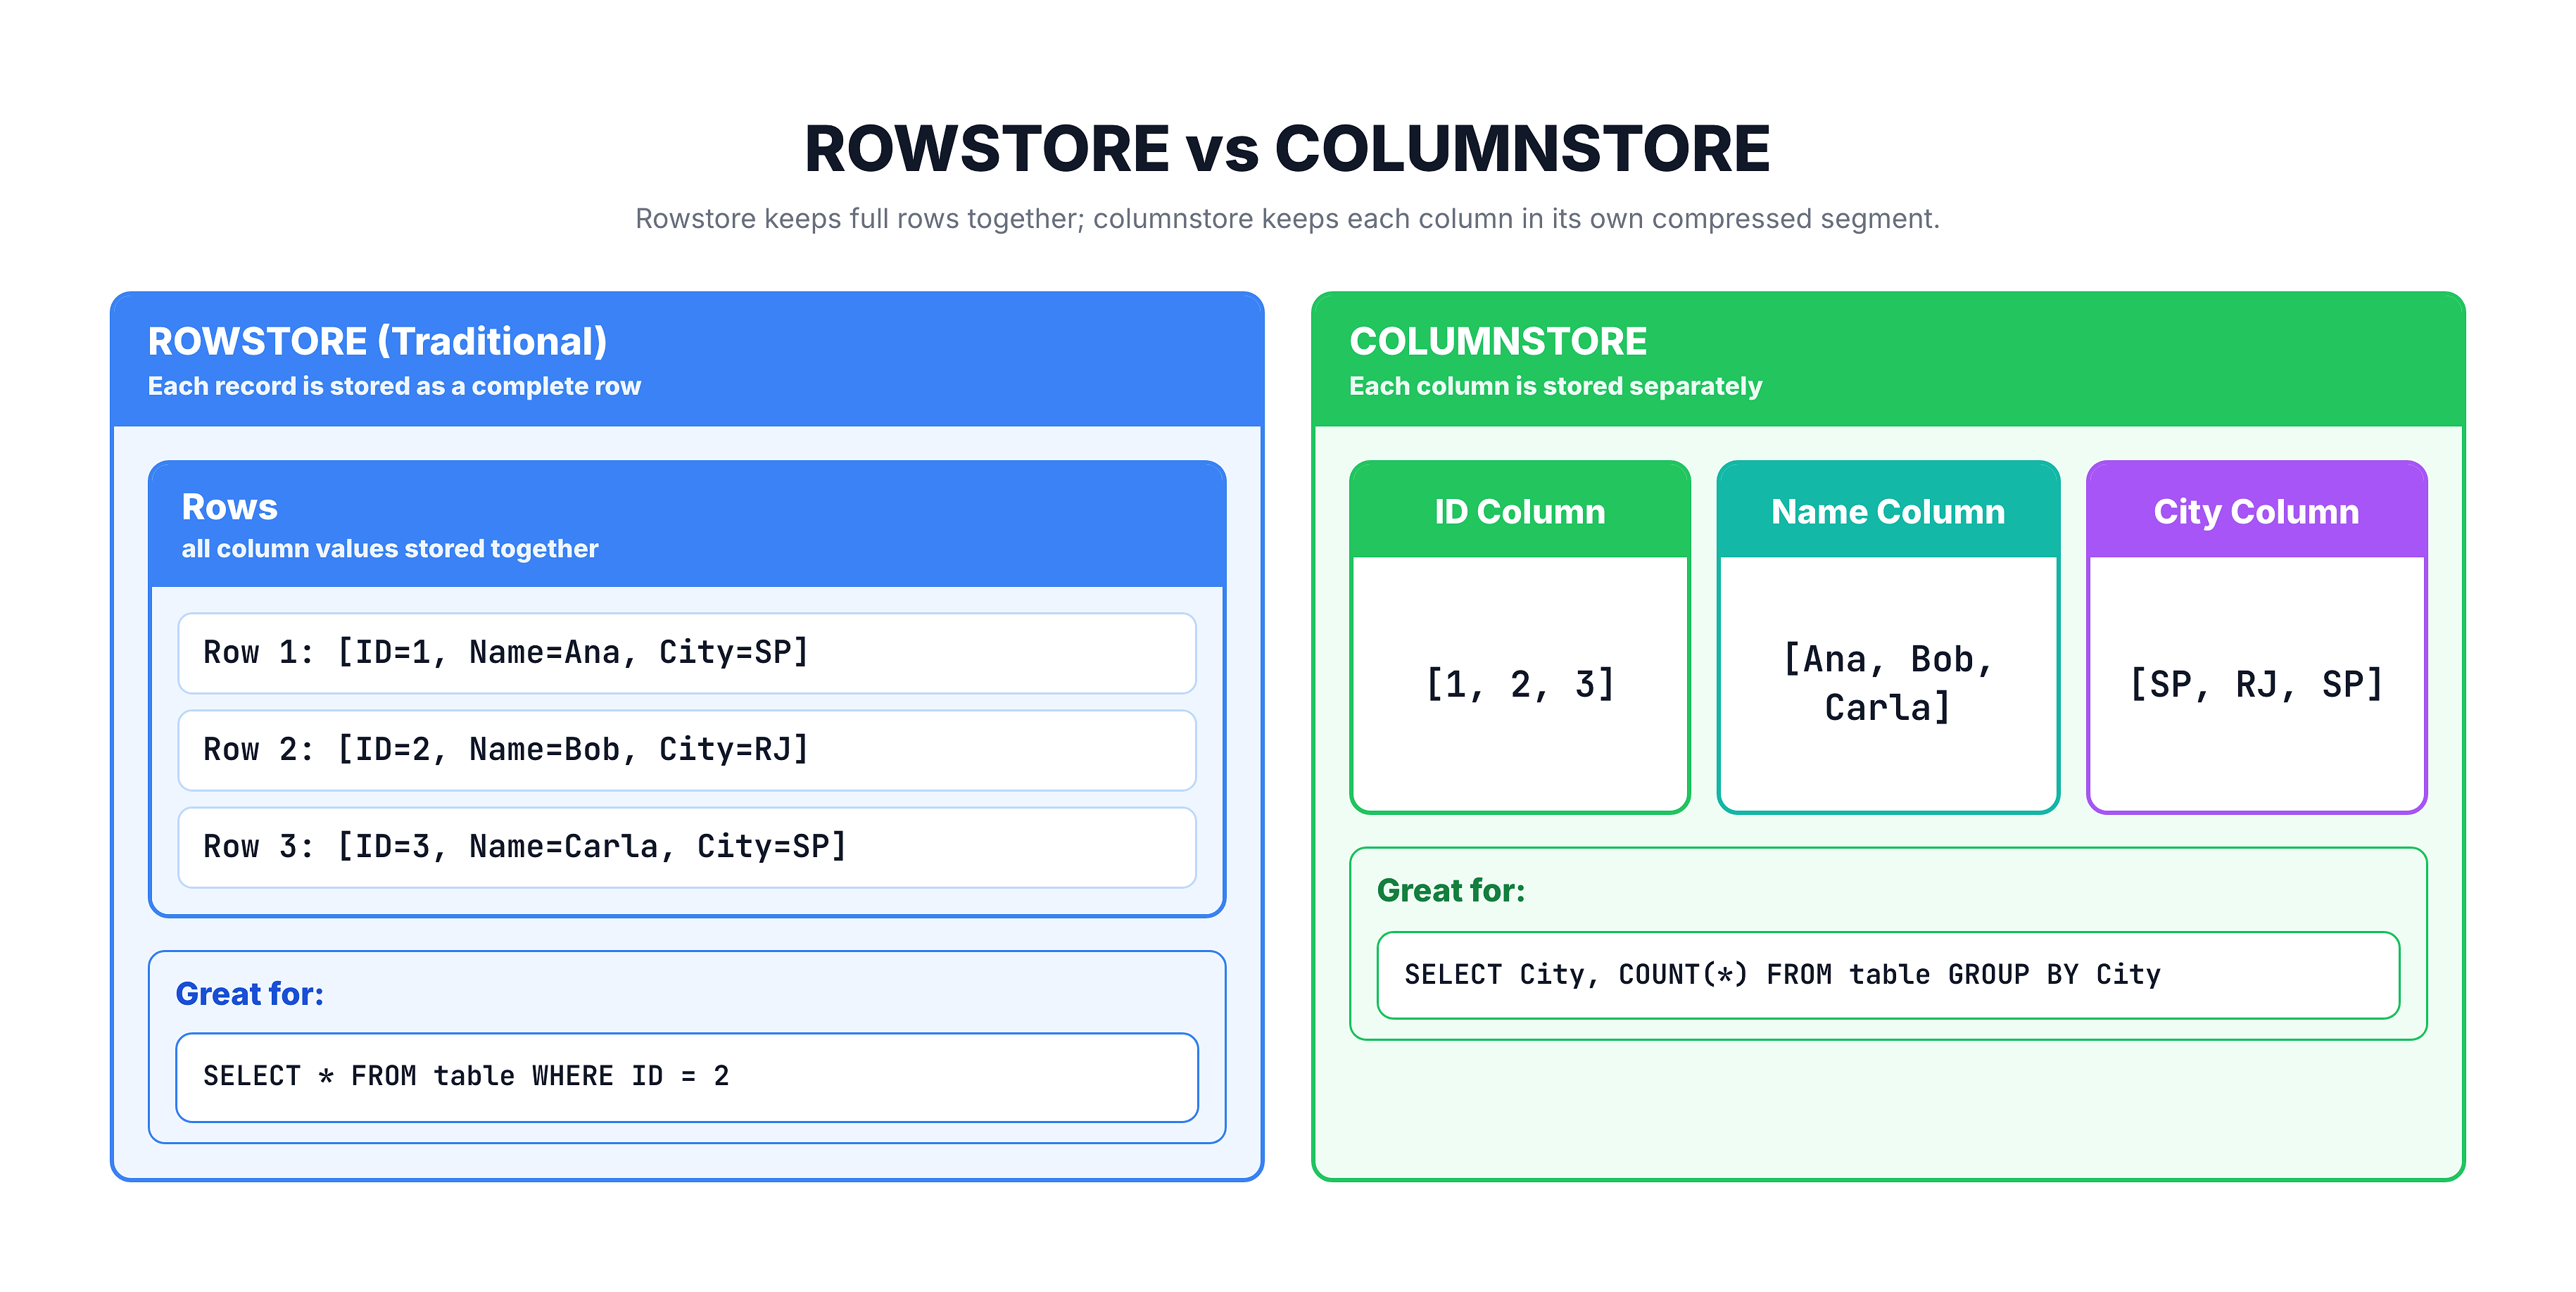This screenshot has height=1292, width=2576.
Task: Click the '[SP, RJ, SP]' values
Action: tap(2256, 684)
